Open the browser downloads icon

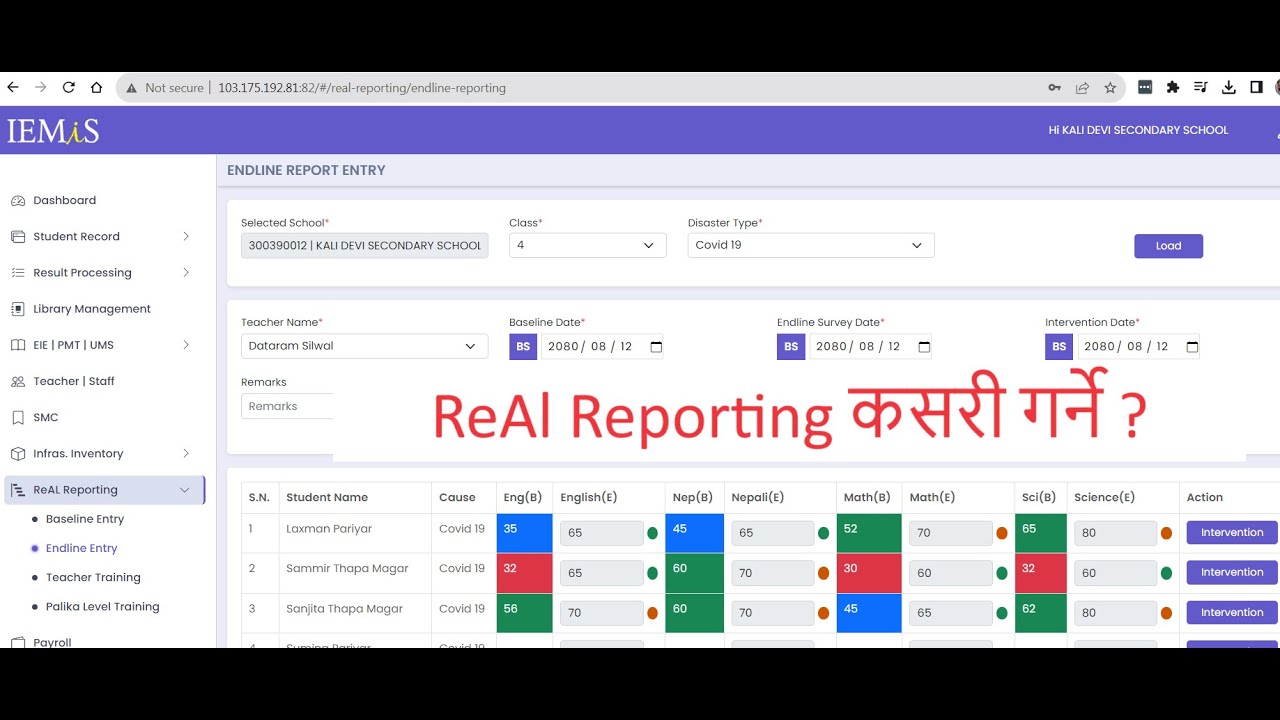tap(1229, 88)
